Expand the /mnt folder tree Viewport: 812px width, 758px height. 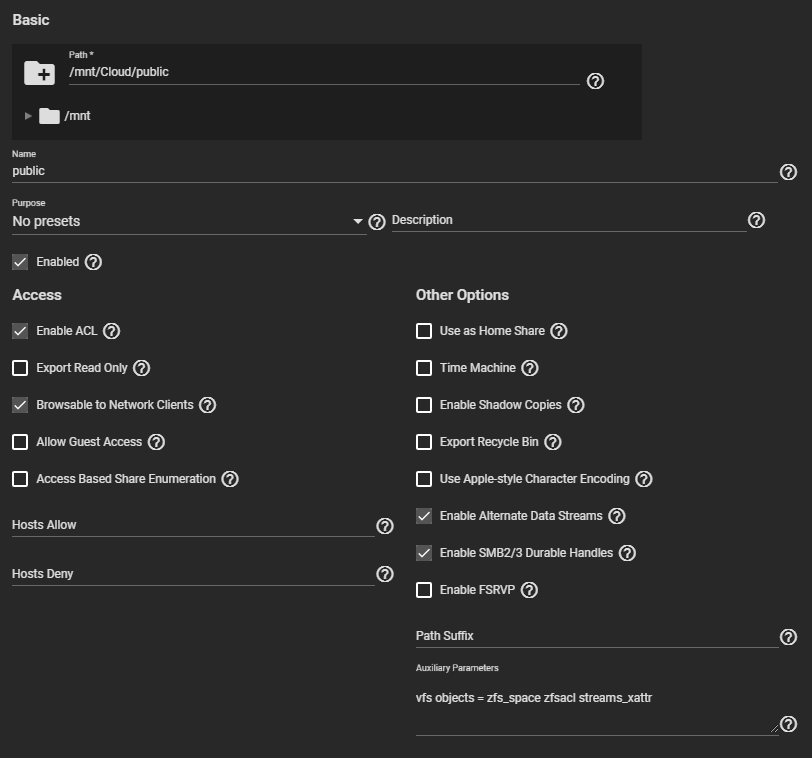tap(28, 116)
